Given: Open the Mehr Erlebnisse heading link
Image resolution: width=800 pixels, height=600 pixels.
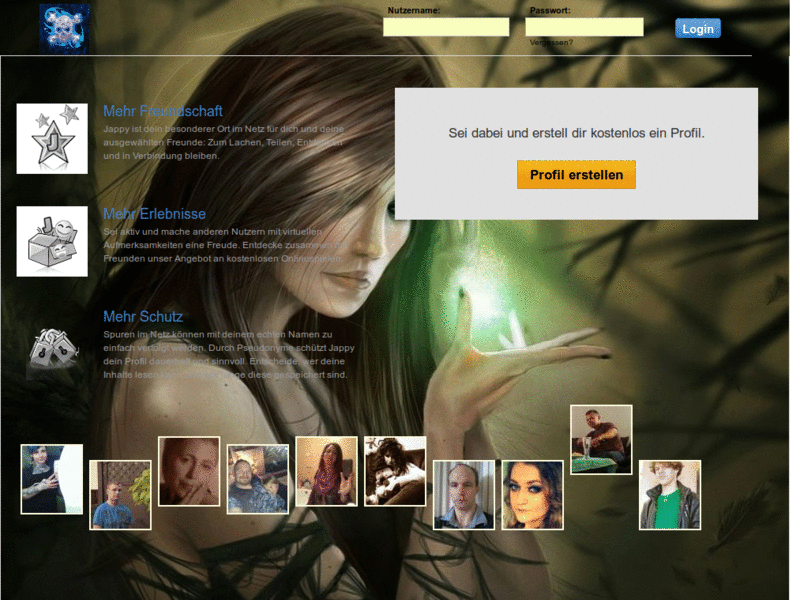Looking at the screenshot, I should pos(155,214).
